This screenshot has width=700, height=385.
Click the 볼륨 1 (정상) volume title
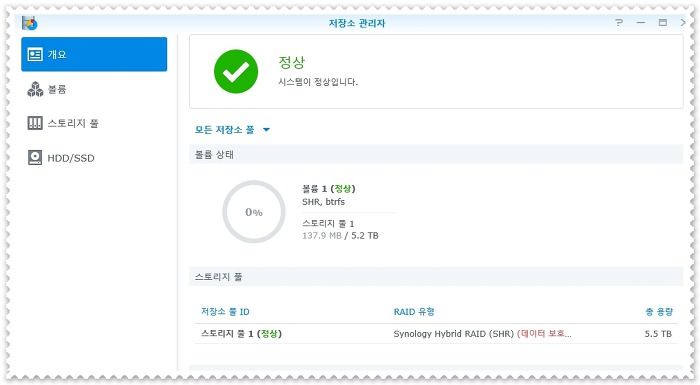(x=329, y=188)
